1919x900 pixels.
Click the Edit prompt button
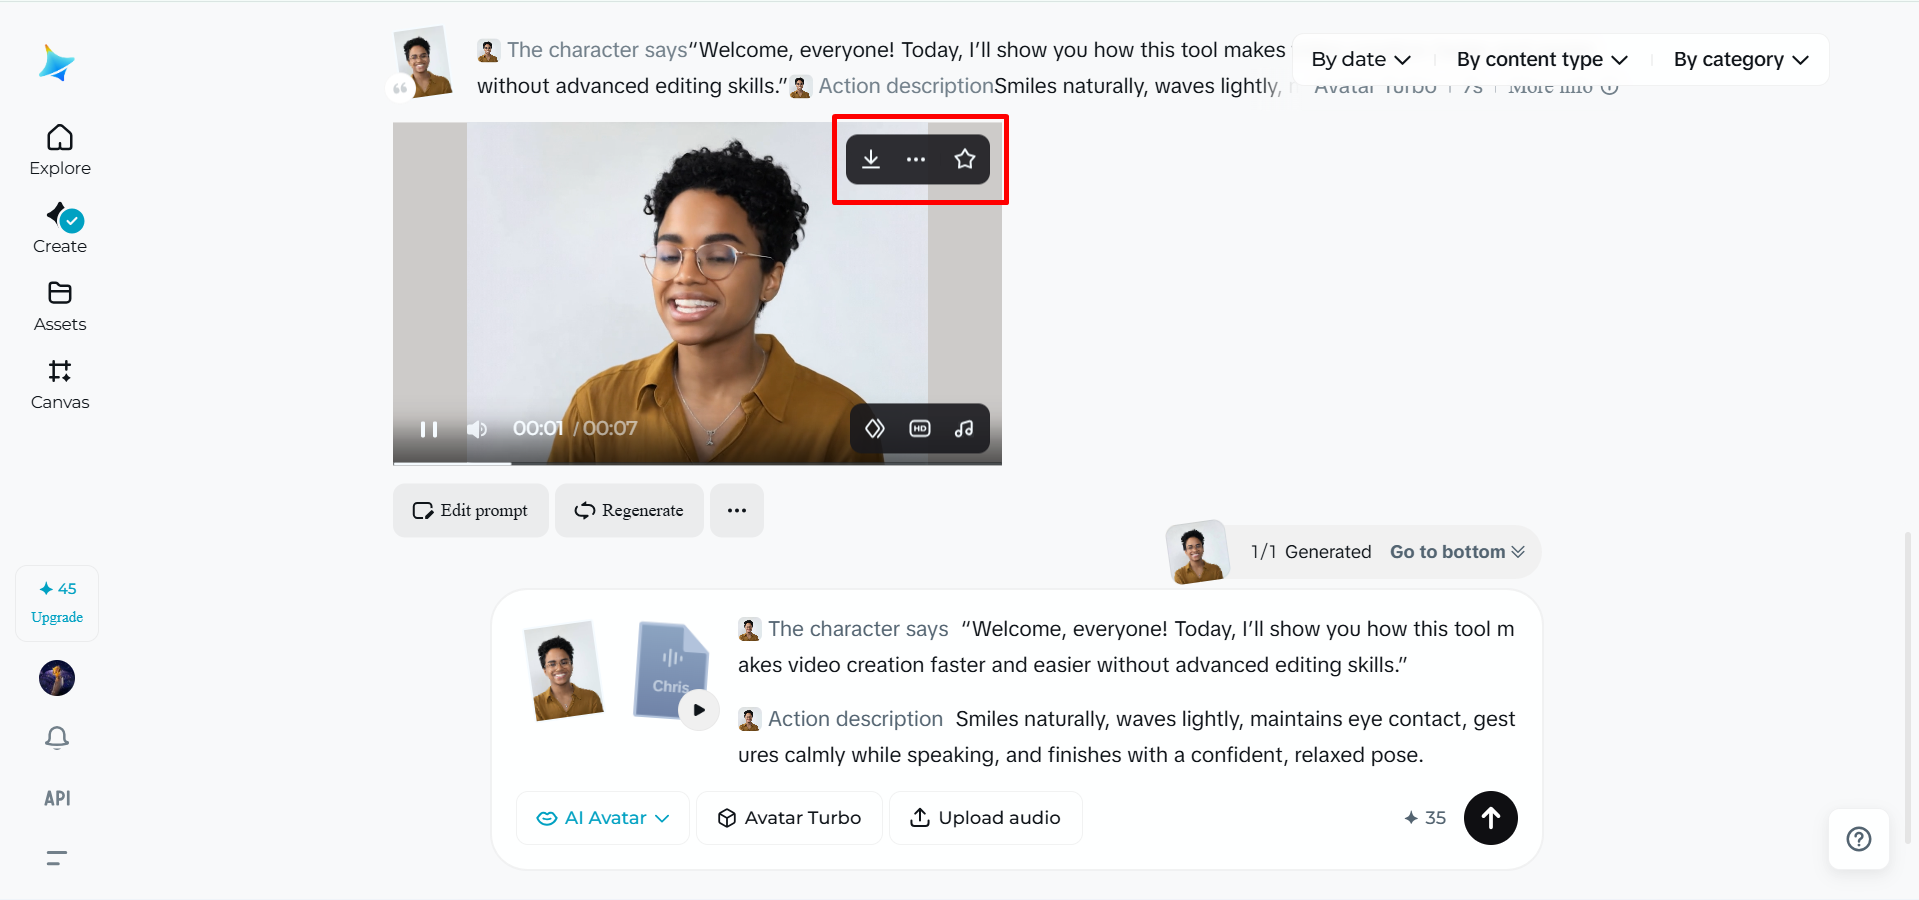pos(470,511)
